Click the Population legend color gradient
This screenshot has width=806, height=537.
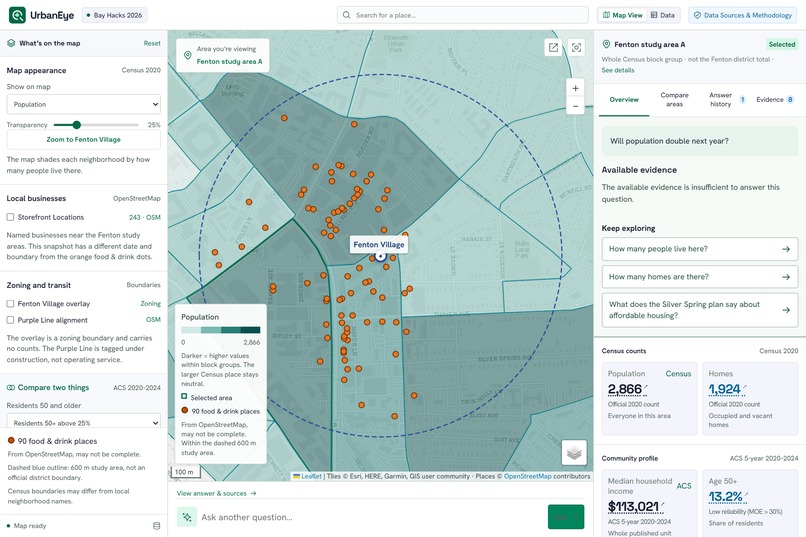[x=221, y=330]
